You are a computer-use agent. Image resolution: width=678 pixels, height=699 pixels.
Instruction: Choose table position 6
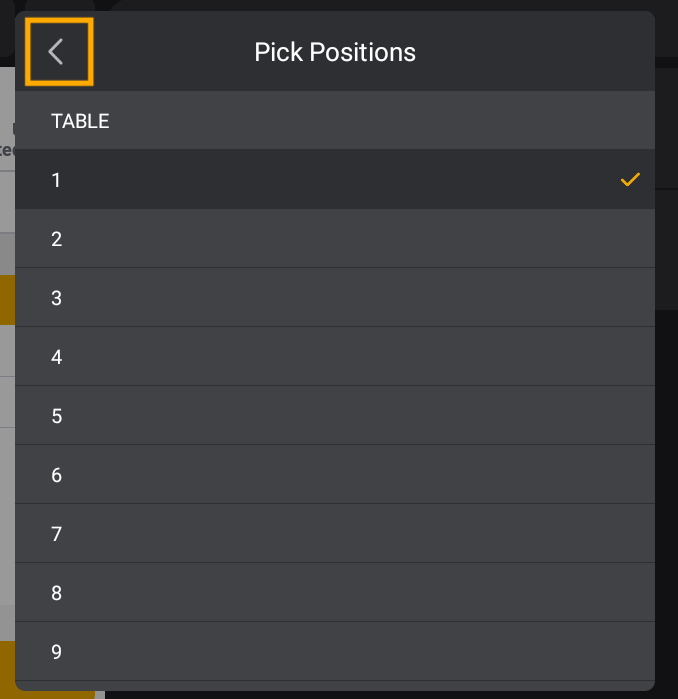300,475
